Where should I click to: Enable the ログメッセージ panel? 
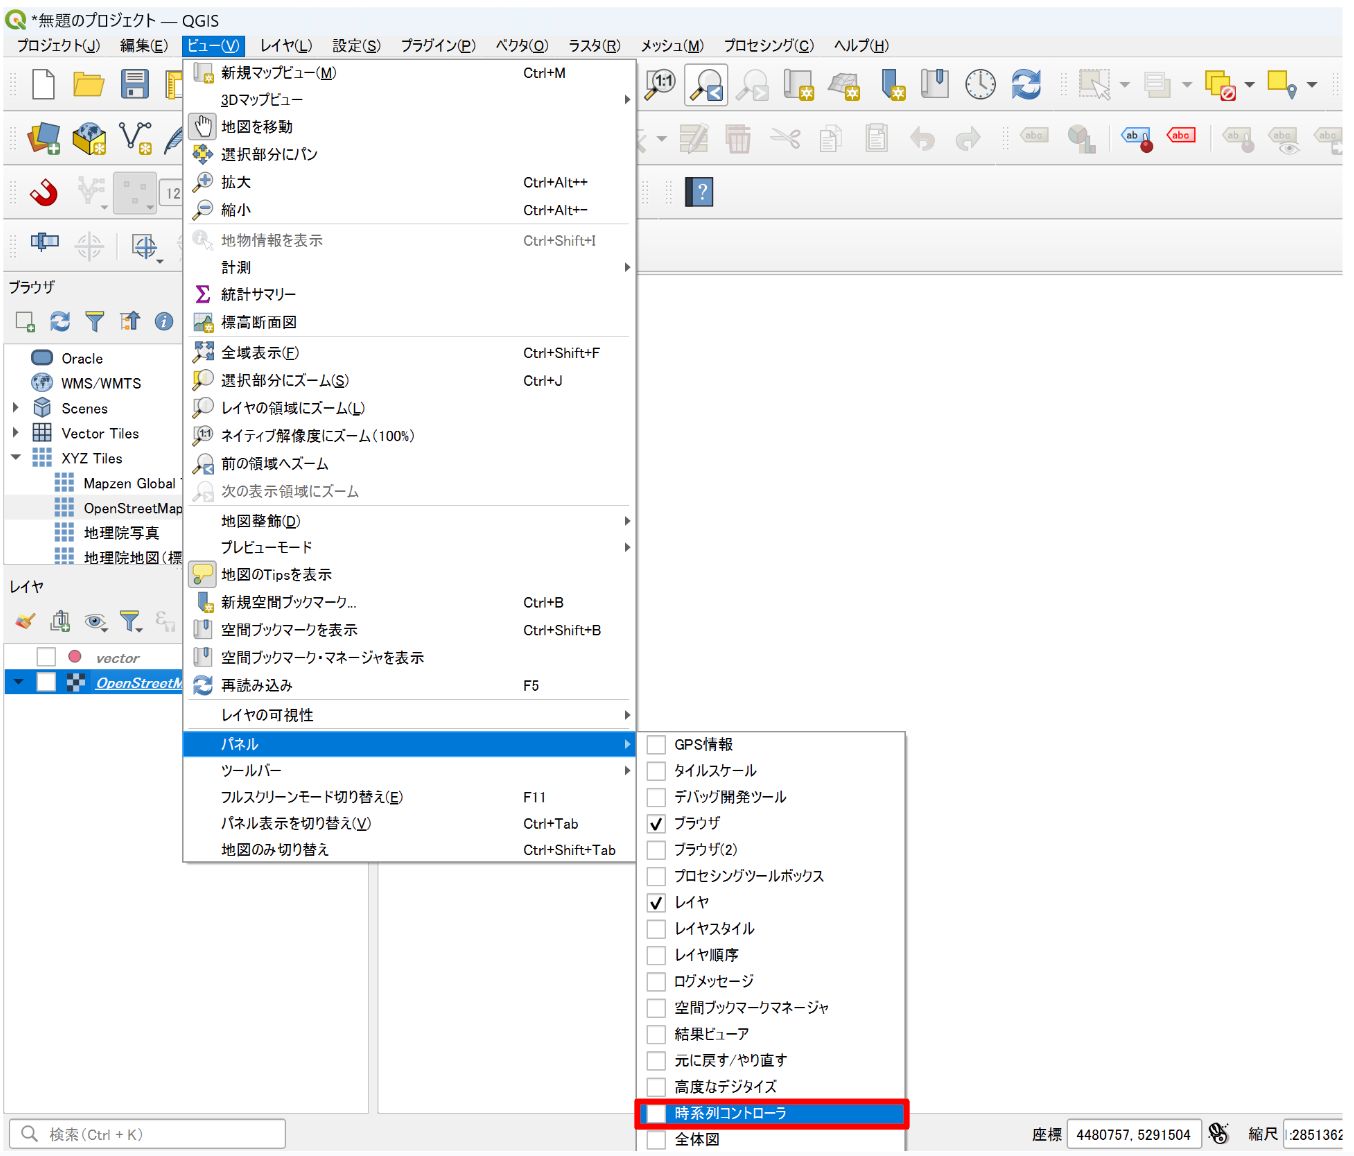(656, 982)
